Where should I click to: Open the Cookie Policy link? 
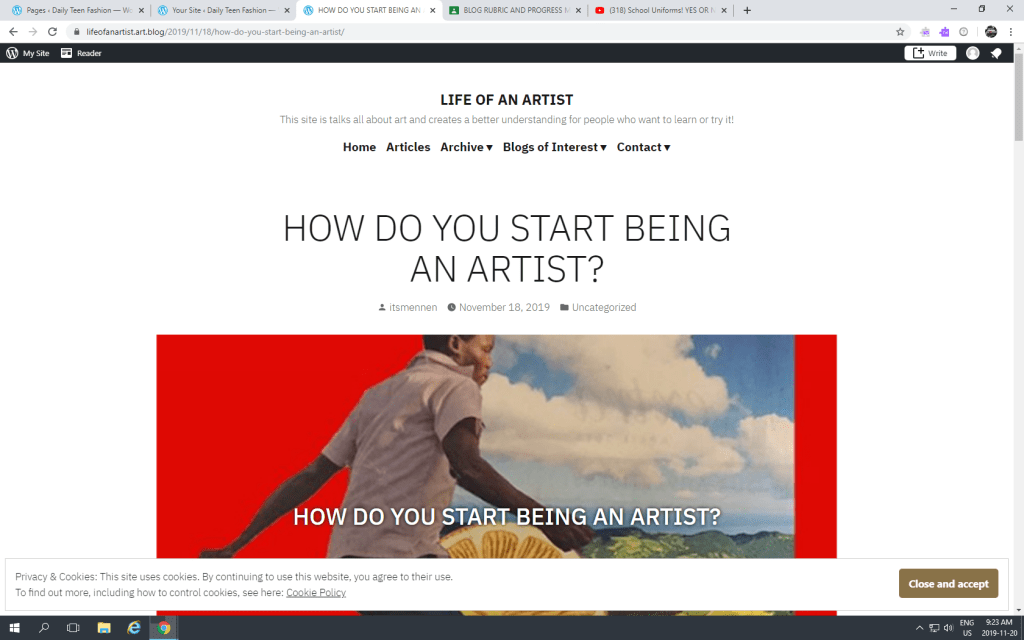[x=315, y=593]
